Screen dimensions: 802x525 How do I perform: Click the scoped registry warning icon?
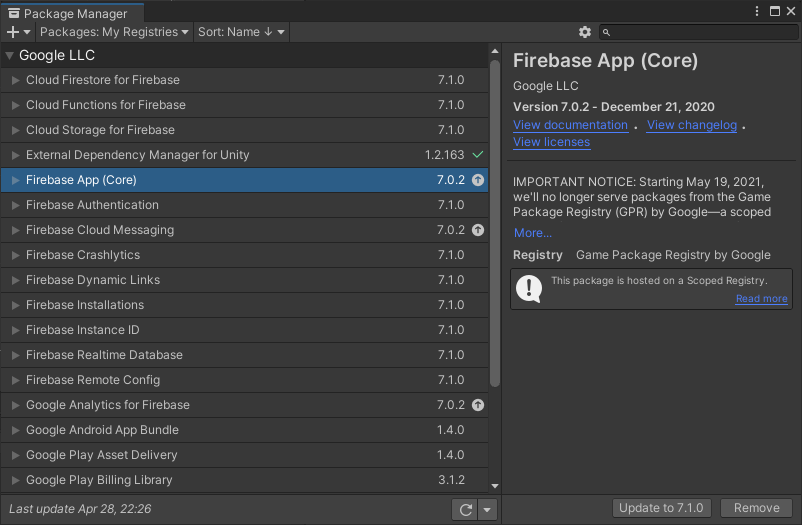529,289
